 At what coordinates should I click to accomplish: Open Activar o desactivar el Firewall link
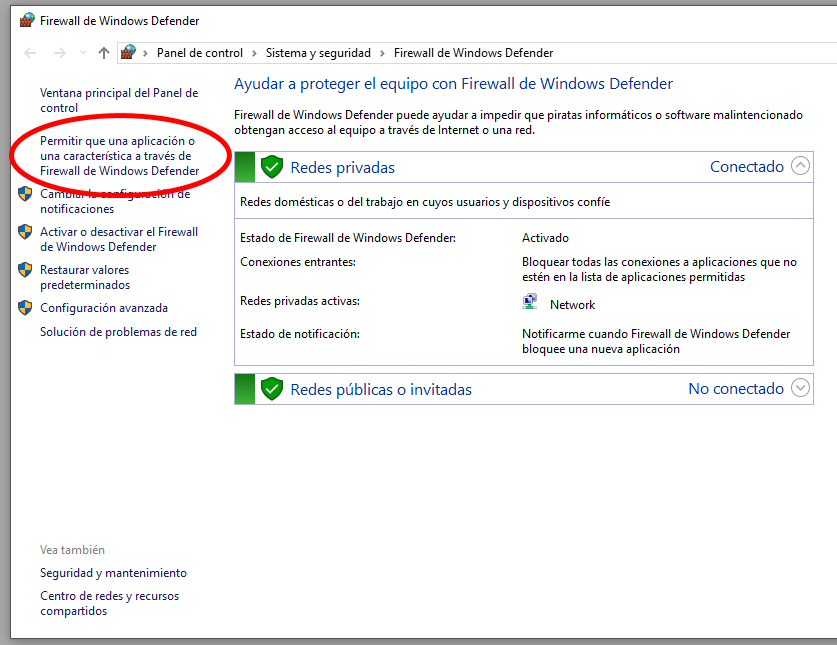click(x=119, y=239)
